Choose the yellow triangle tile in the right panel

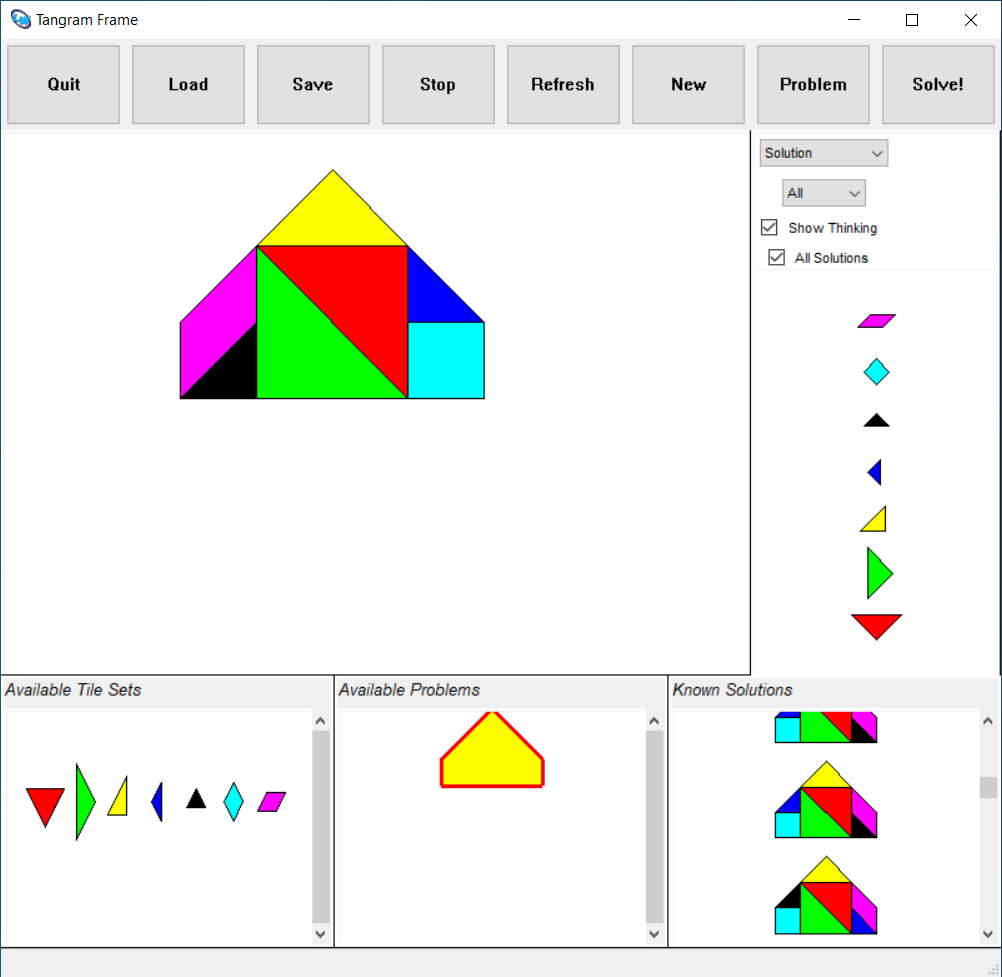875,519
